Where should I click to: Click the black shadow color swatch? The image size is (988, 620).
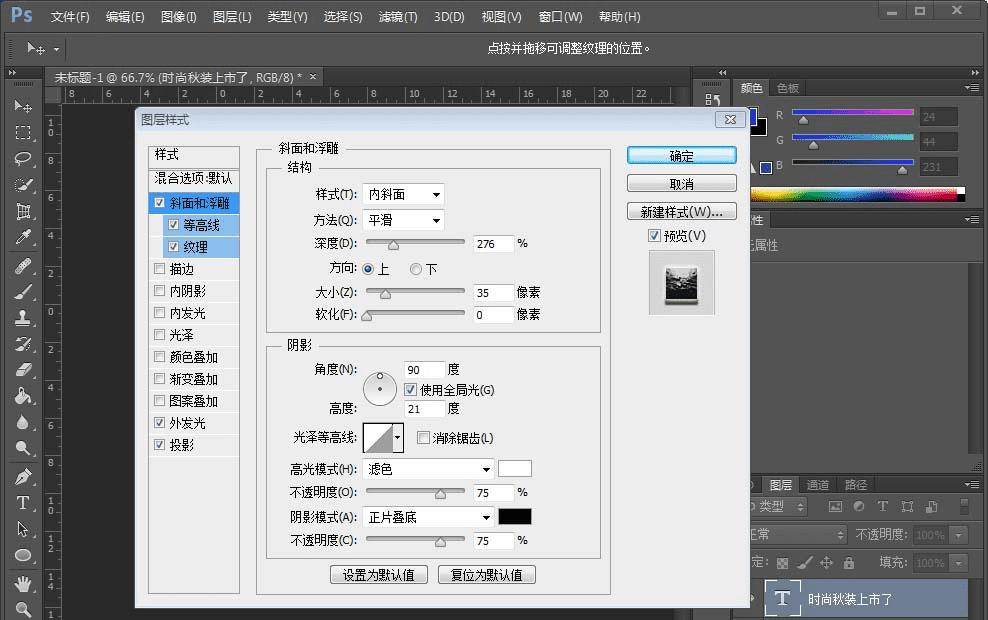[x=515, y=517]
